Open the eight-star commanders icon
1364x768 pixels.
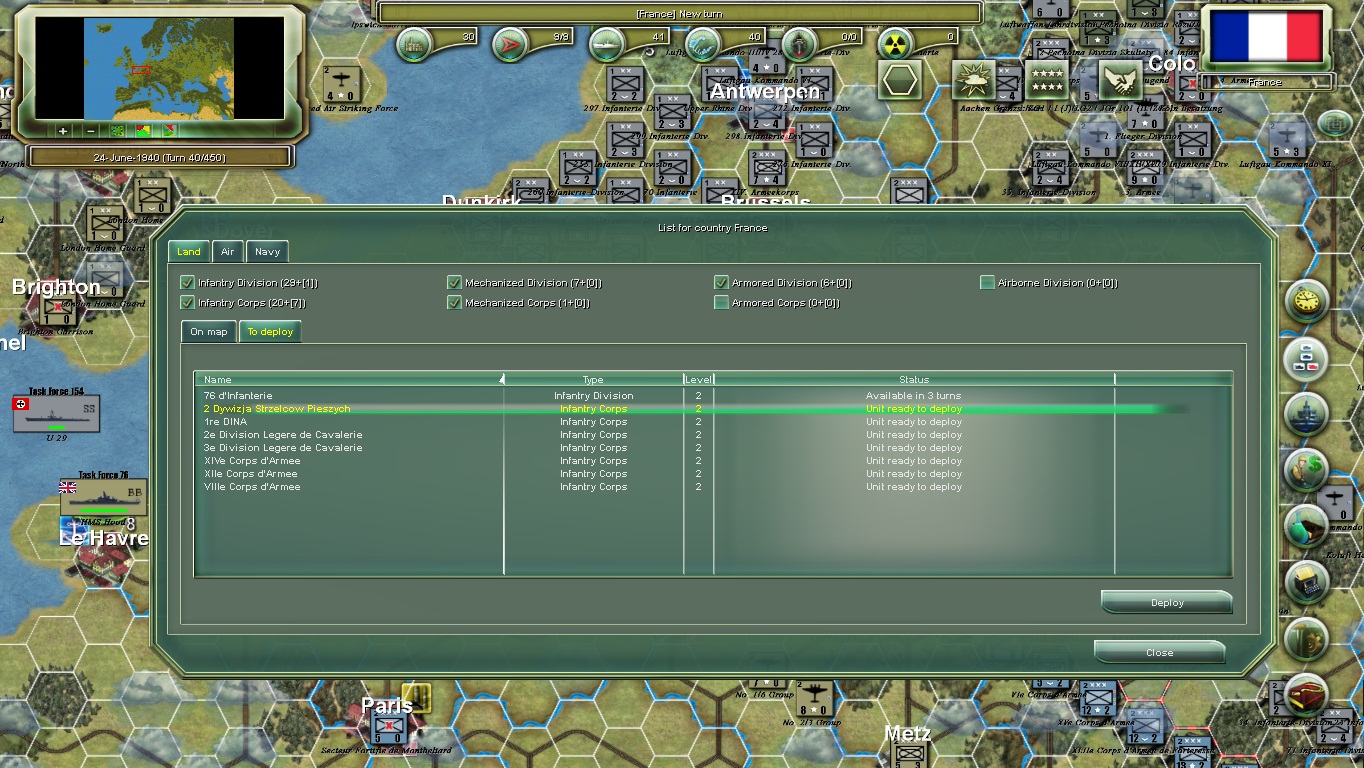[1047, 80]
